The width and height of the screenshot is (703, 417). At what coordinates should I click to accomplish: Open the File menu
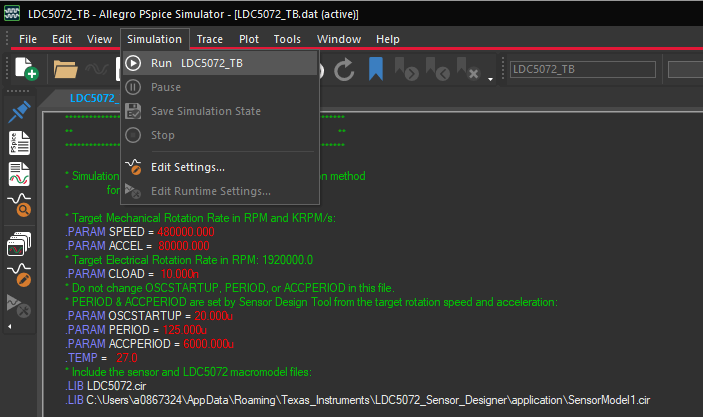pos(28,39)
